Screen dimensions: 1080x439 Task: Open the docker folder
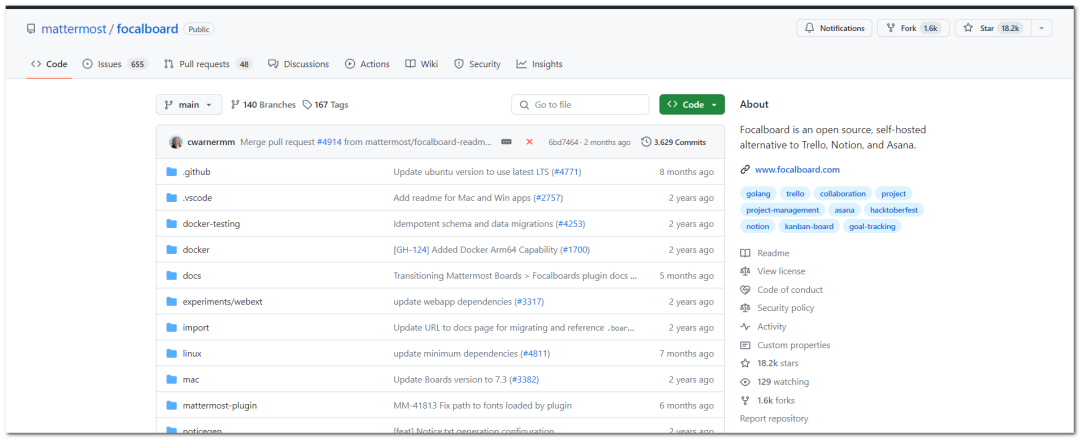(x=196, y=249)
